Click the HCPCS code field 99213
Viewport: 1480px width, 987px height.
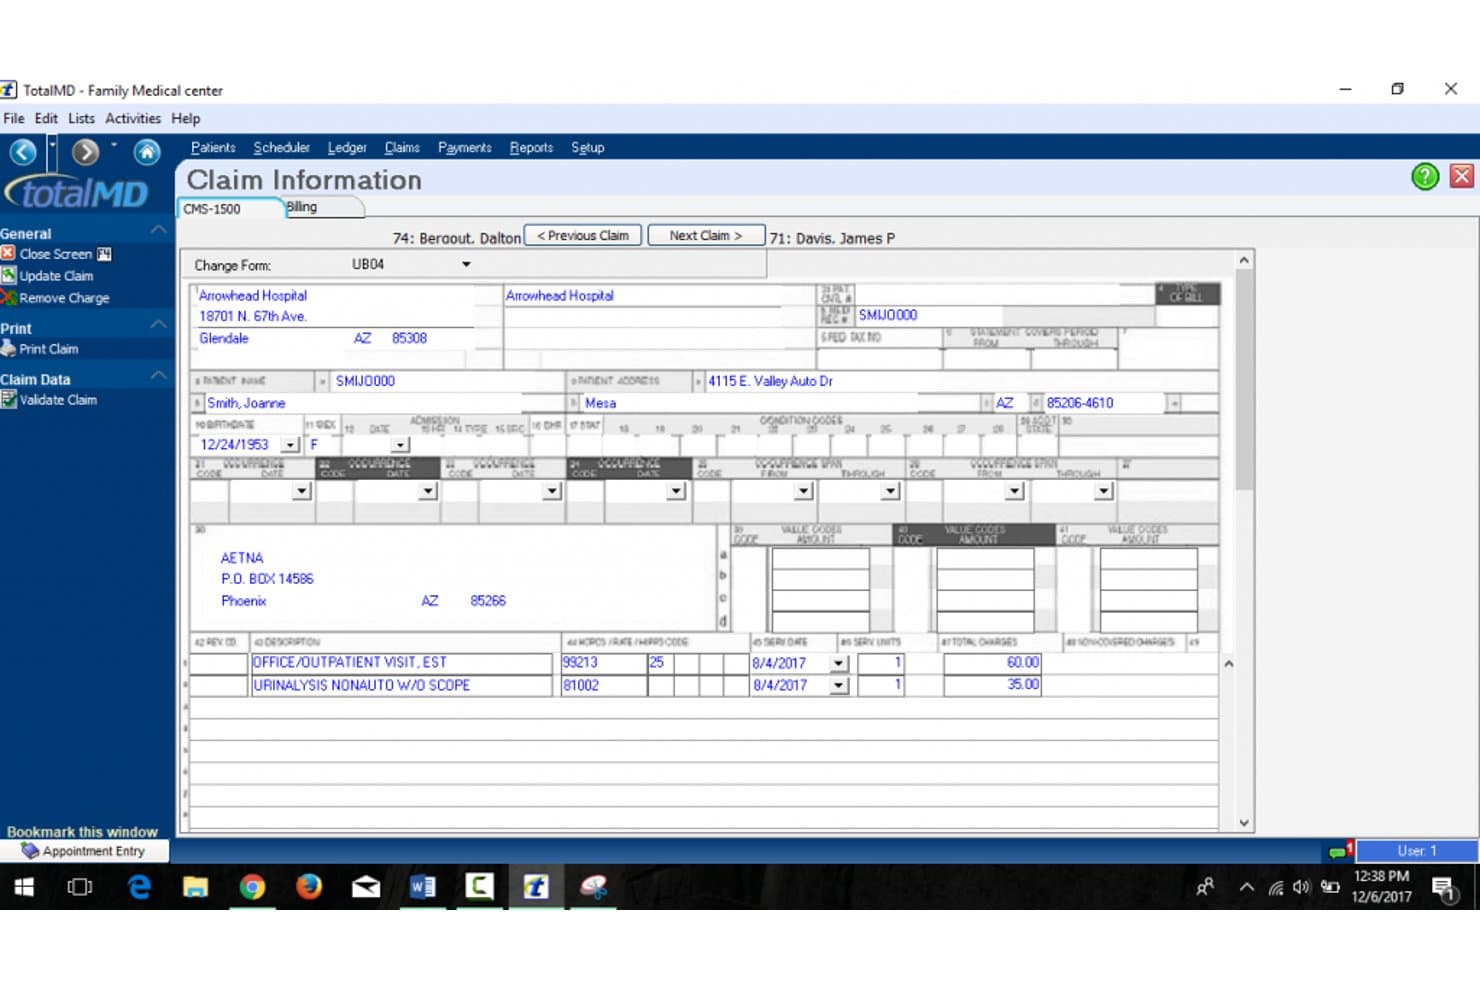click(x=603, y=662)
